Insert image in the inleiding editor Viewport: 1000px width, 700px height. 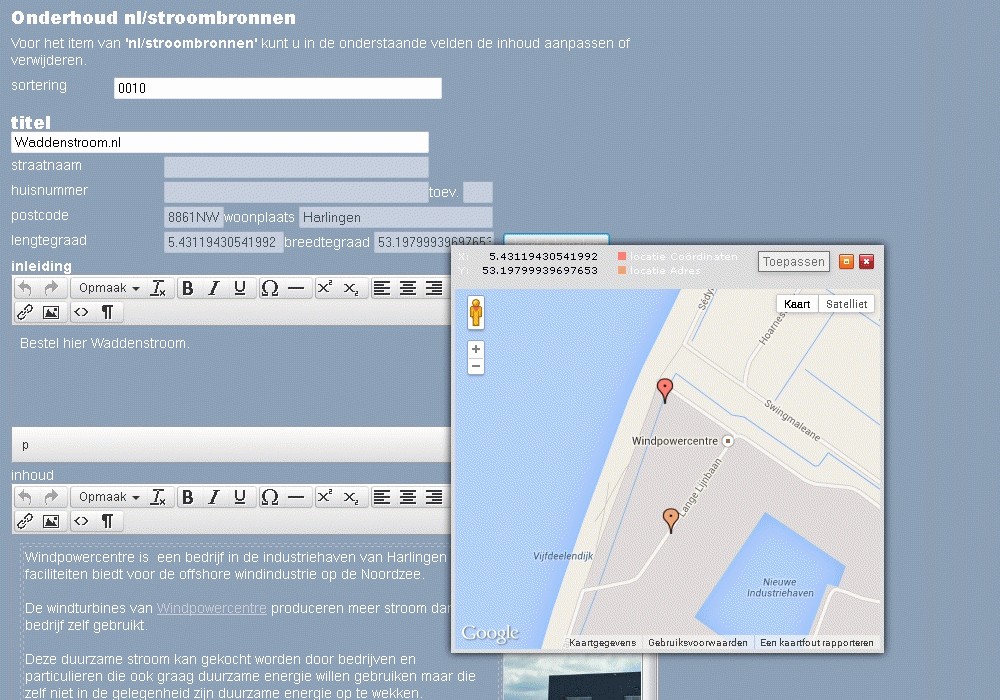point(51,312)
